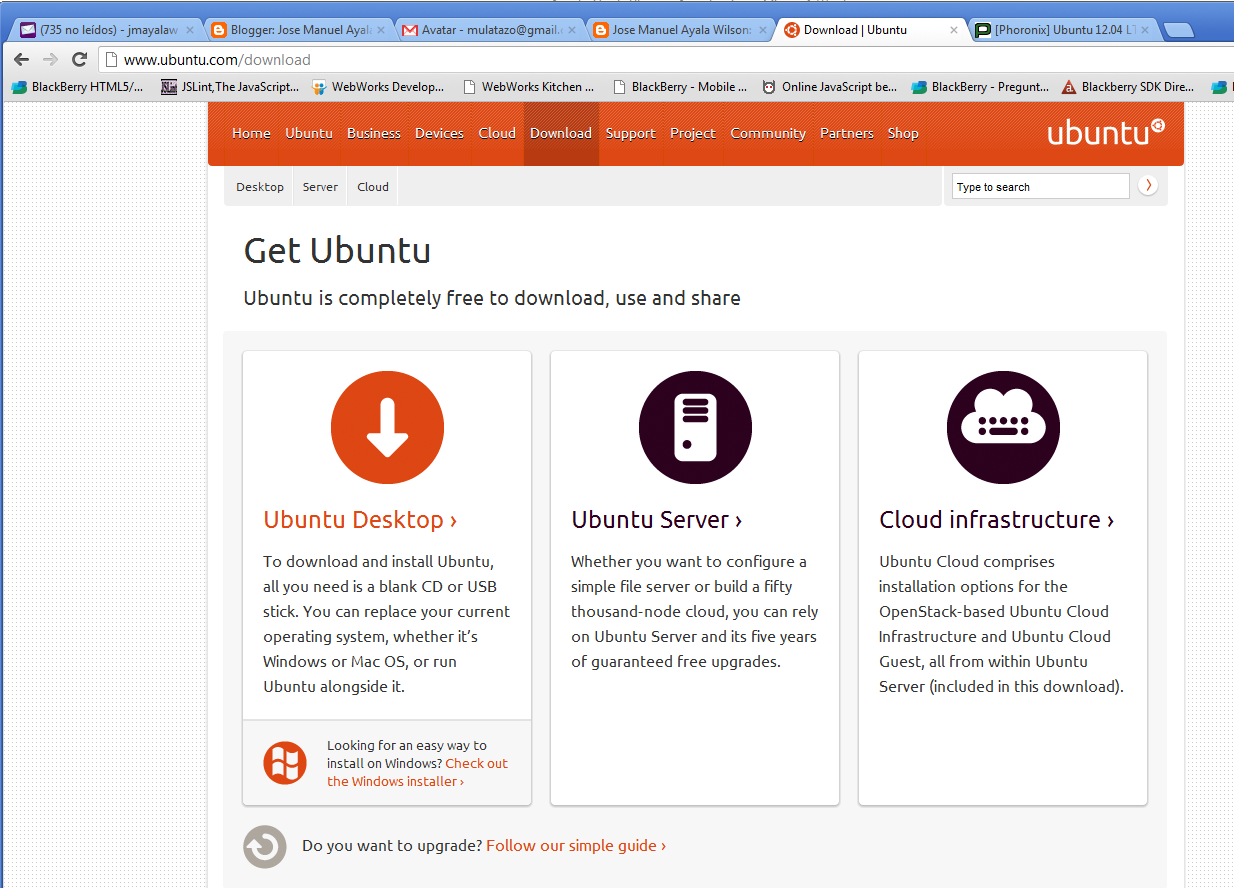Image resolution: width=1234 pixels, height=888 pixels.
Task: Click the Windows logo installer icon
Action: (x=285, y=763)
